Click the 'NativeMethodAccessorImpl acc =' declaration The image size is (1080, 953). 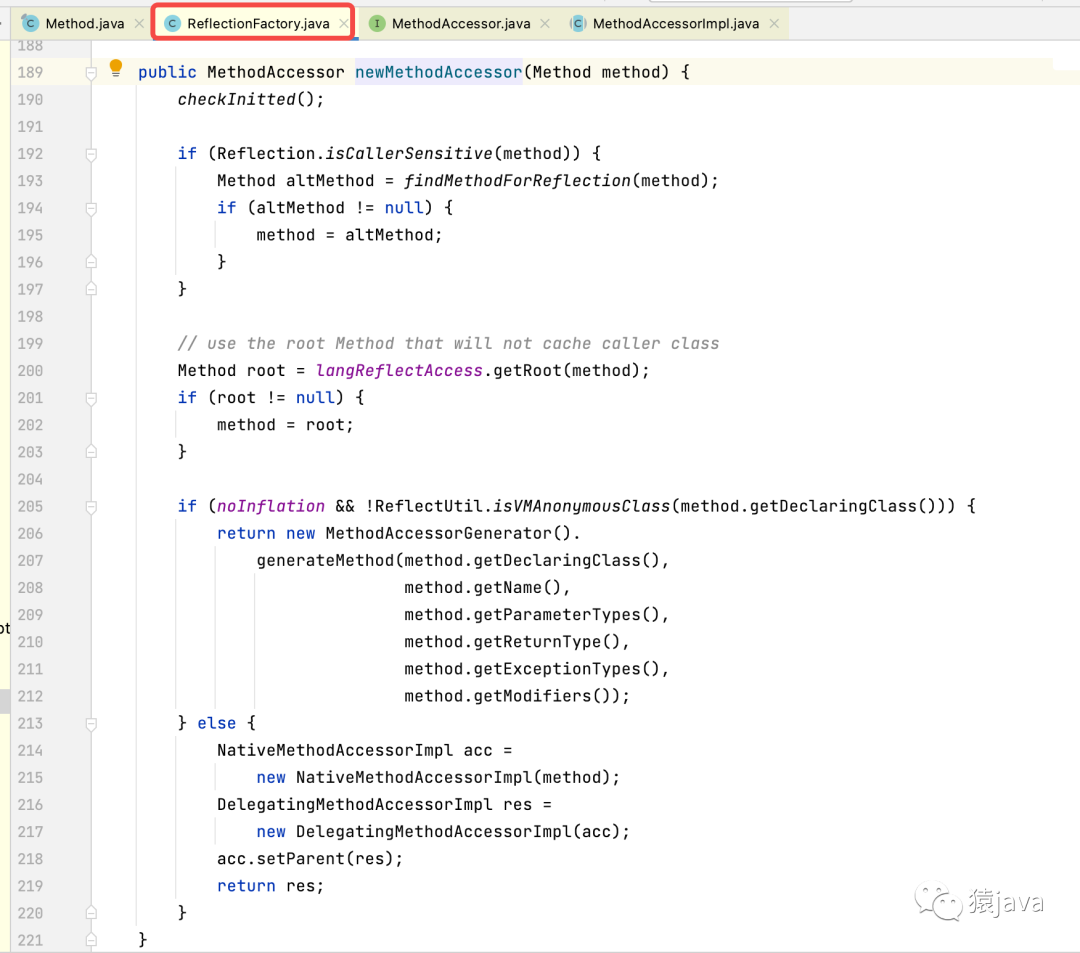364,751
